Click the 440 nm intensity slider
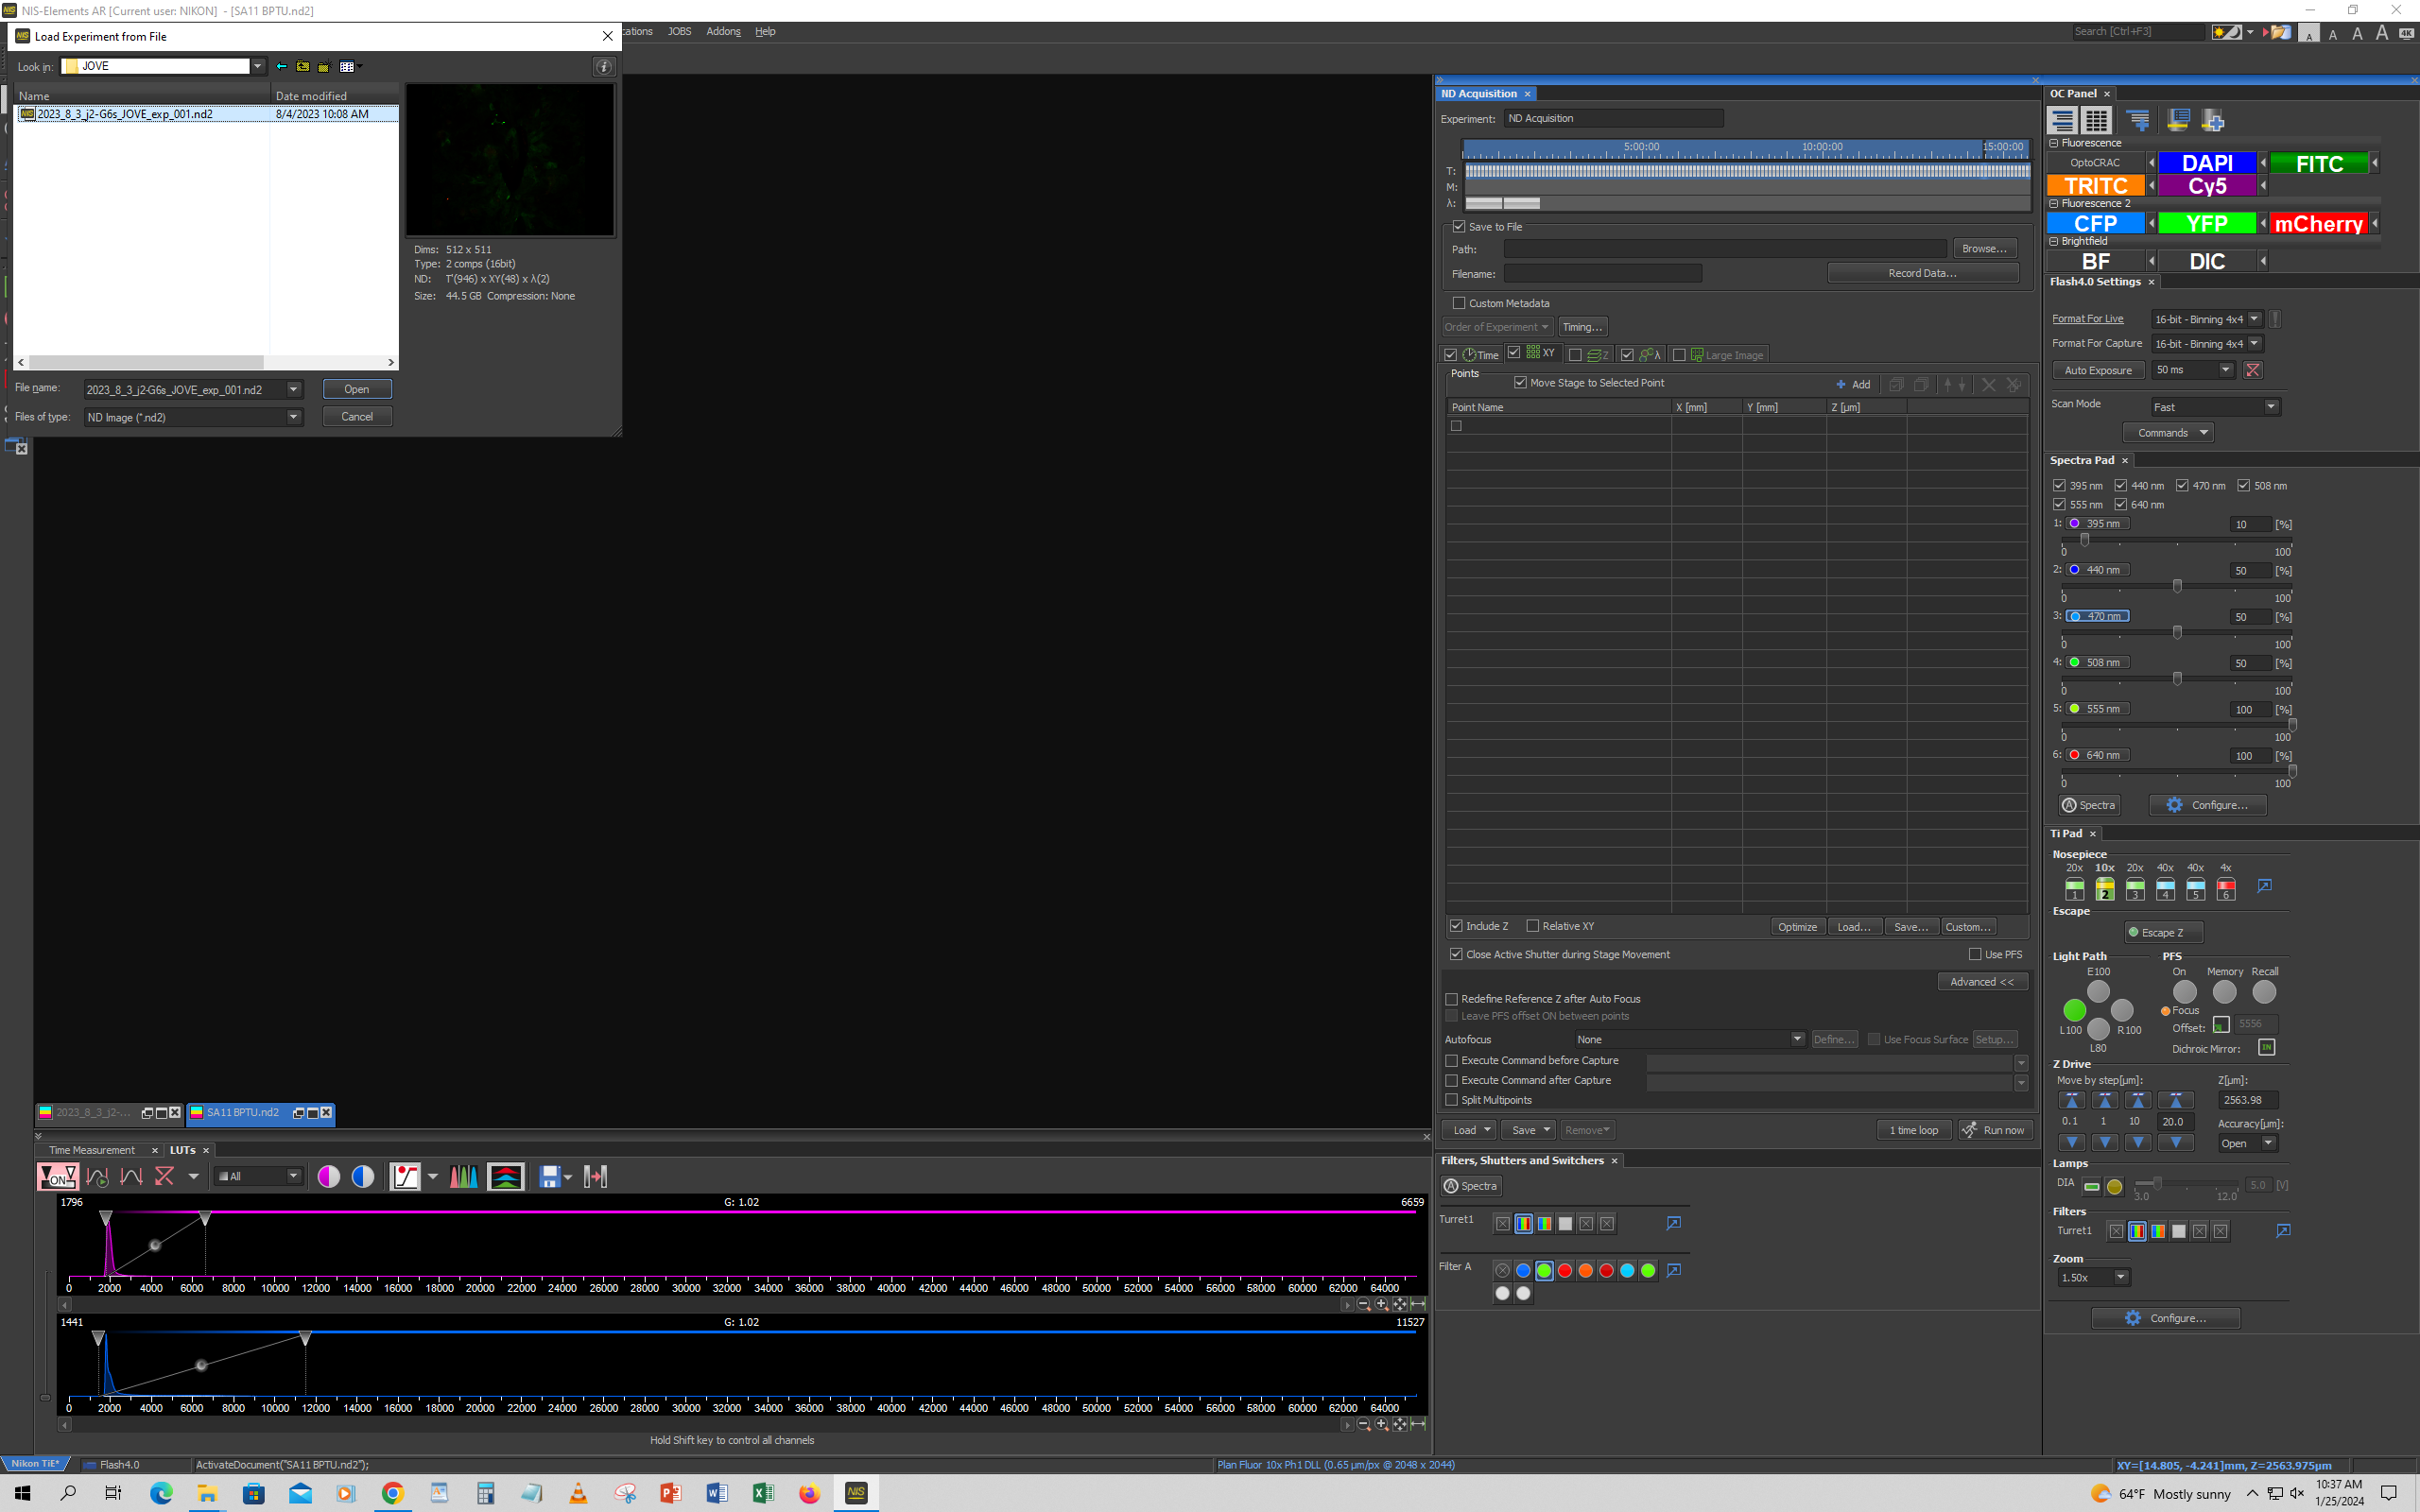This screenshot has height=1512, width=2420. (x=2177, y=586)
